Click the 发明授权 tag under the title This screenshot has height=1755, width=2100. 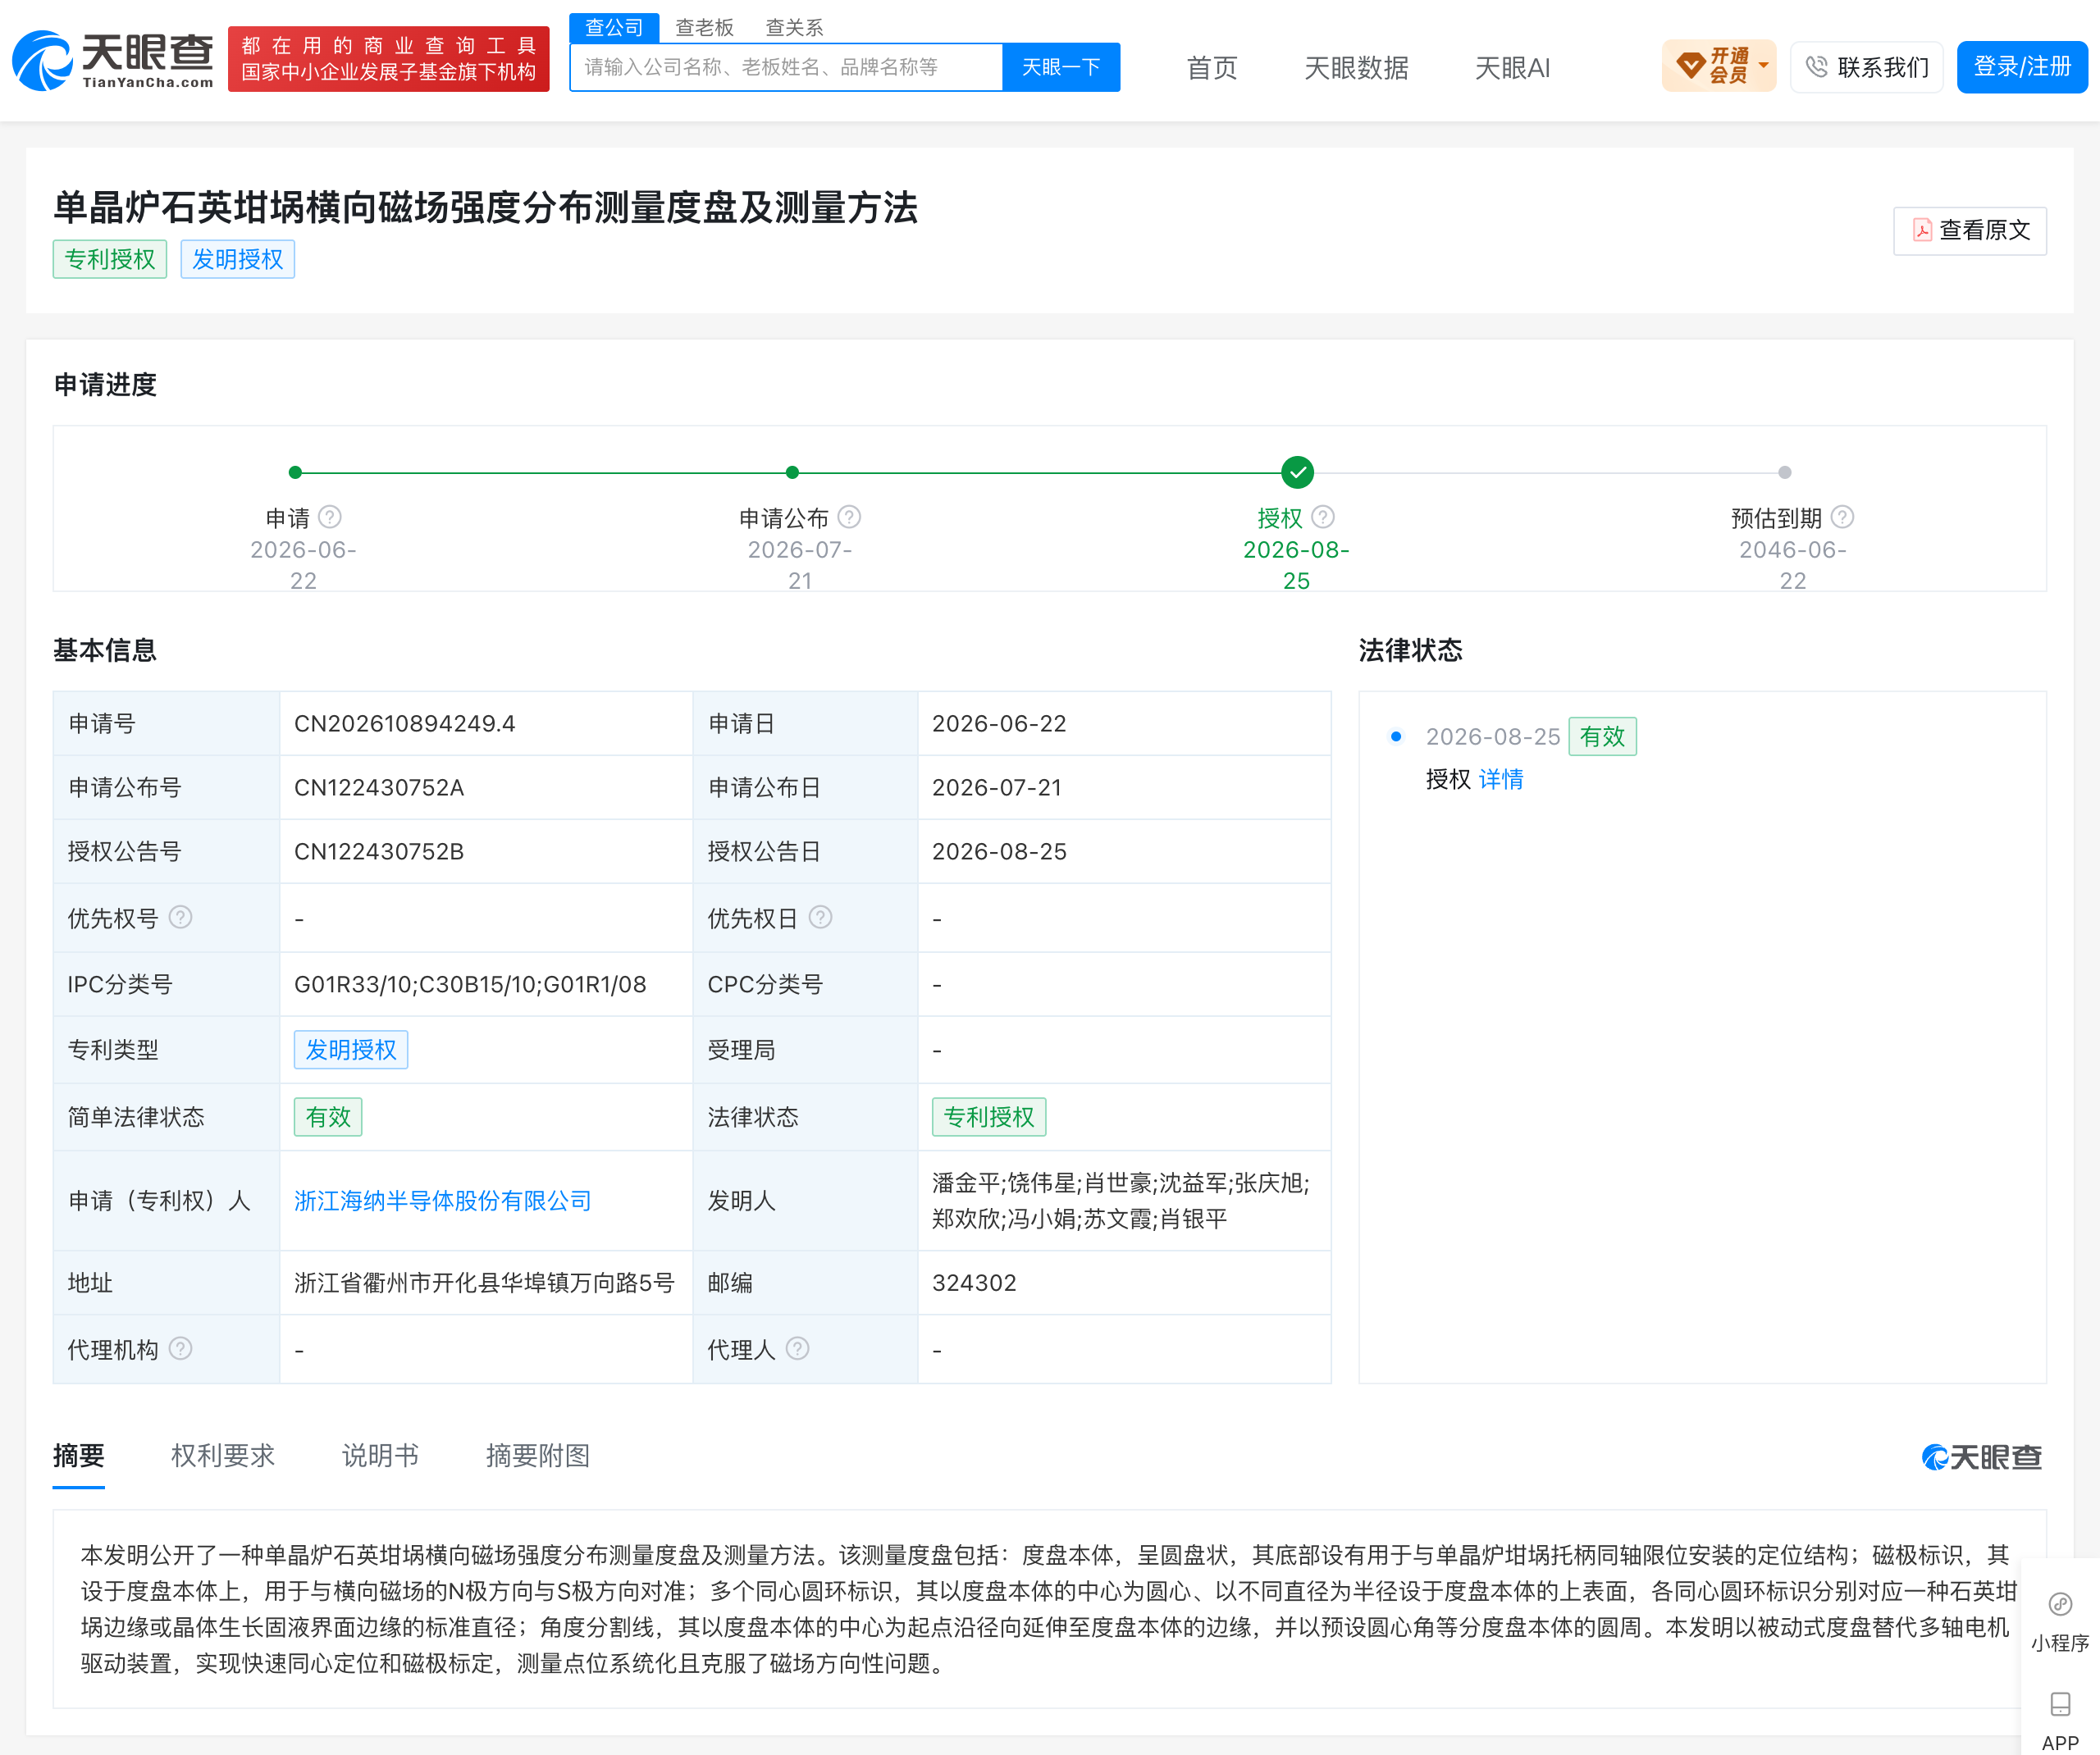[x=237, y=259]
